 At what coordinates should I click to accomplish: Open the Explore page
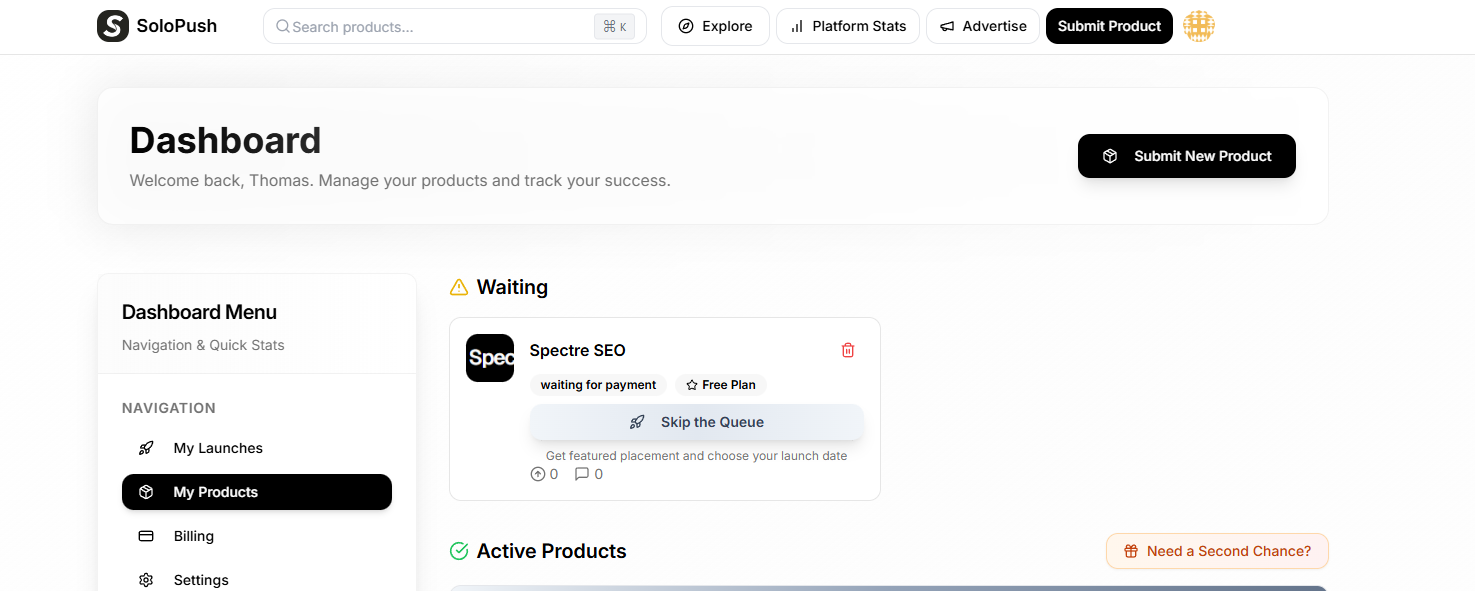click(715, 26)
